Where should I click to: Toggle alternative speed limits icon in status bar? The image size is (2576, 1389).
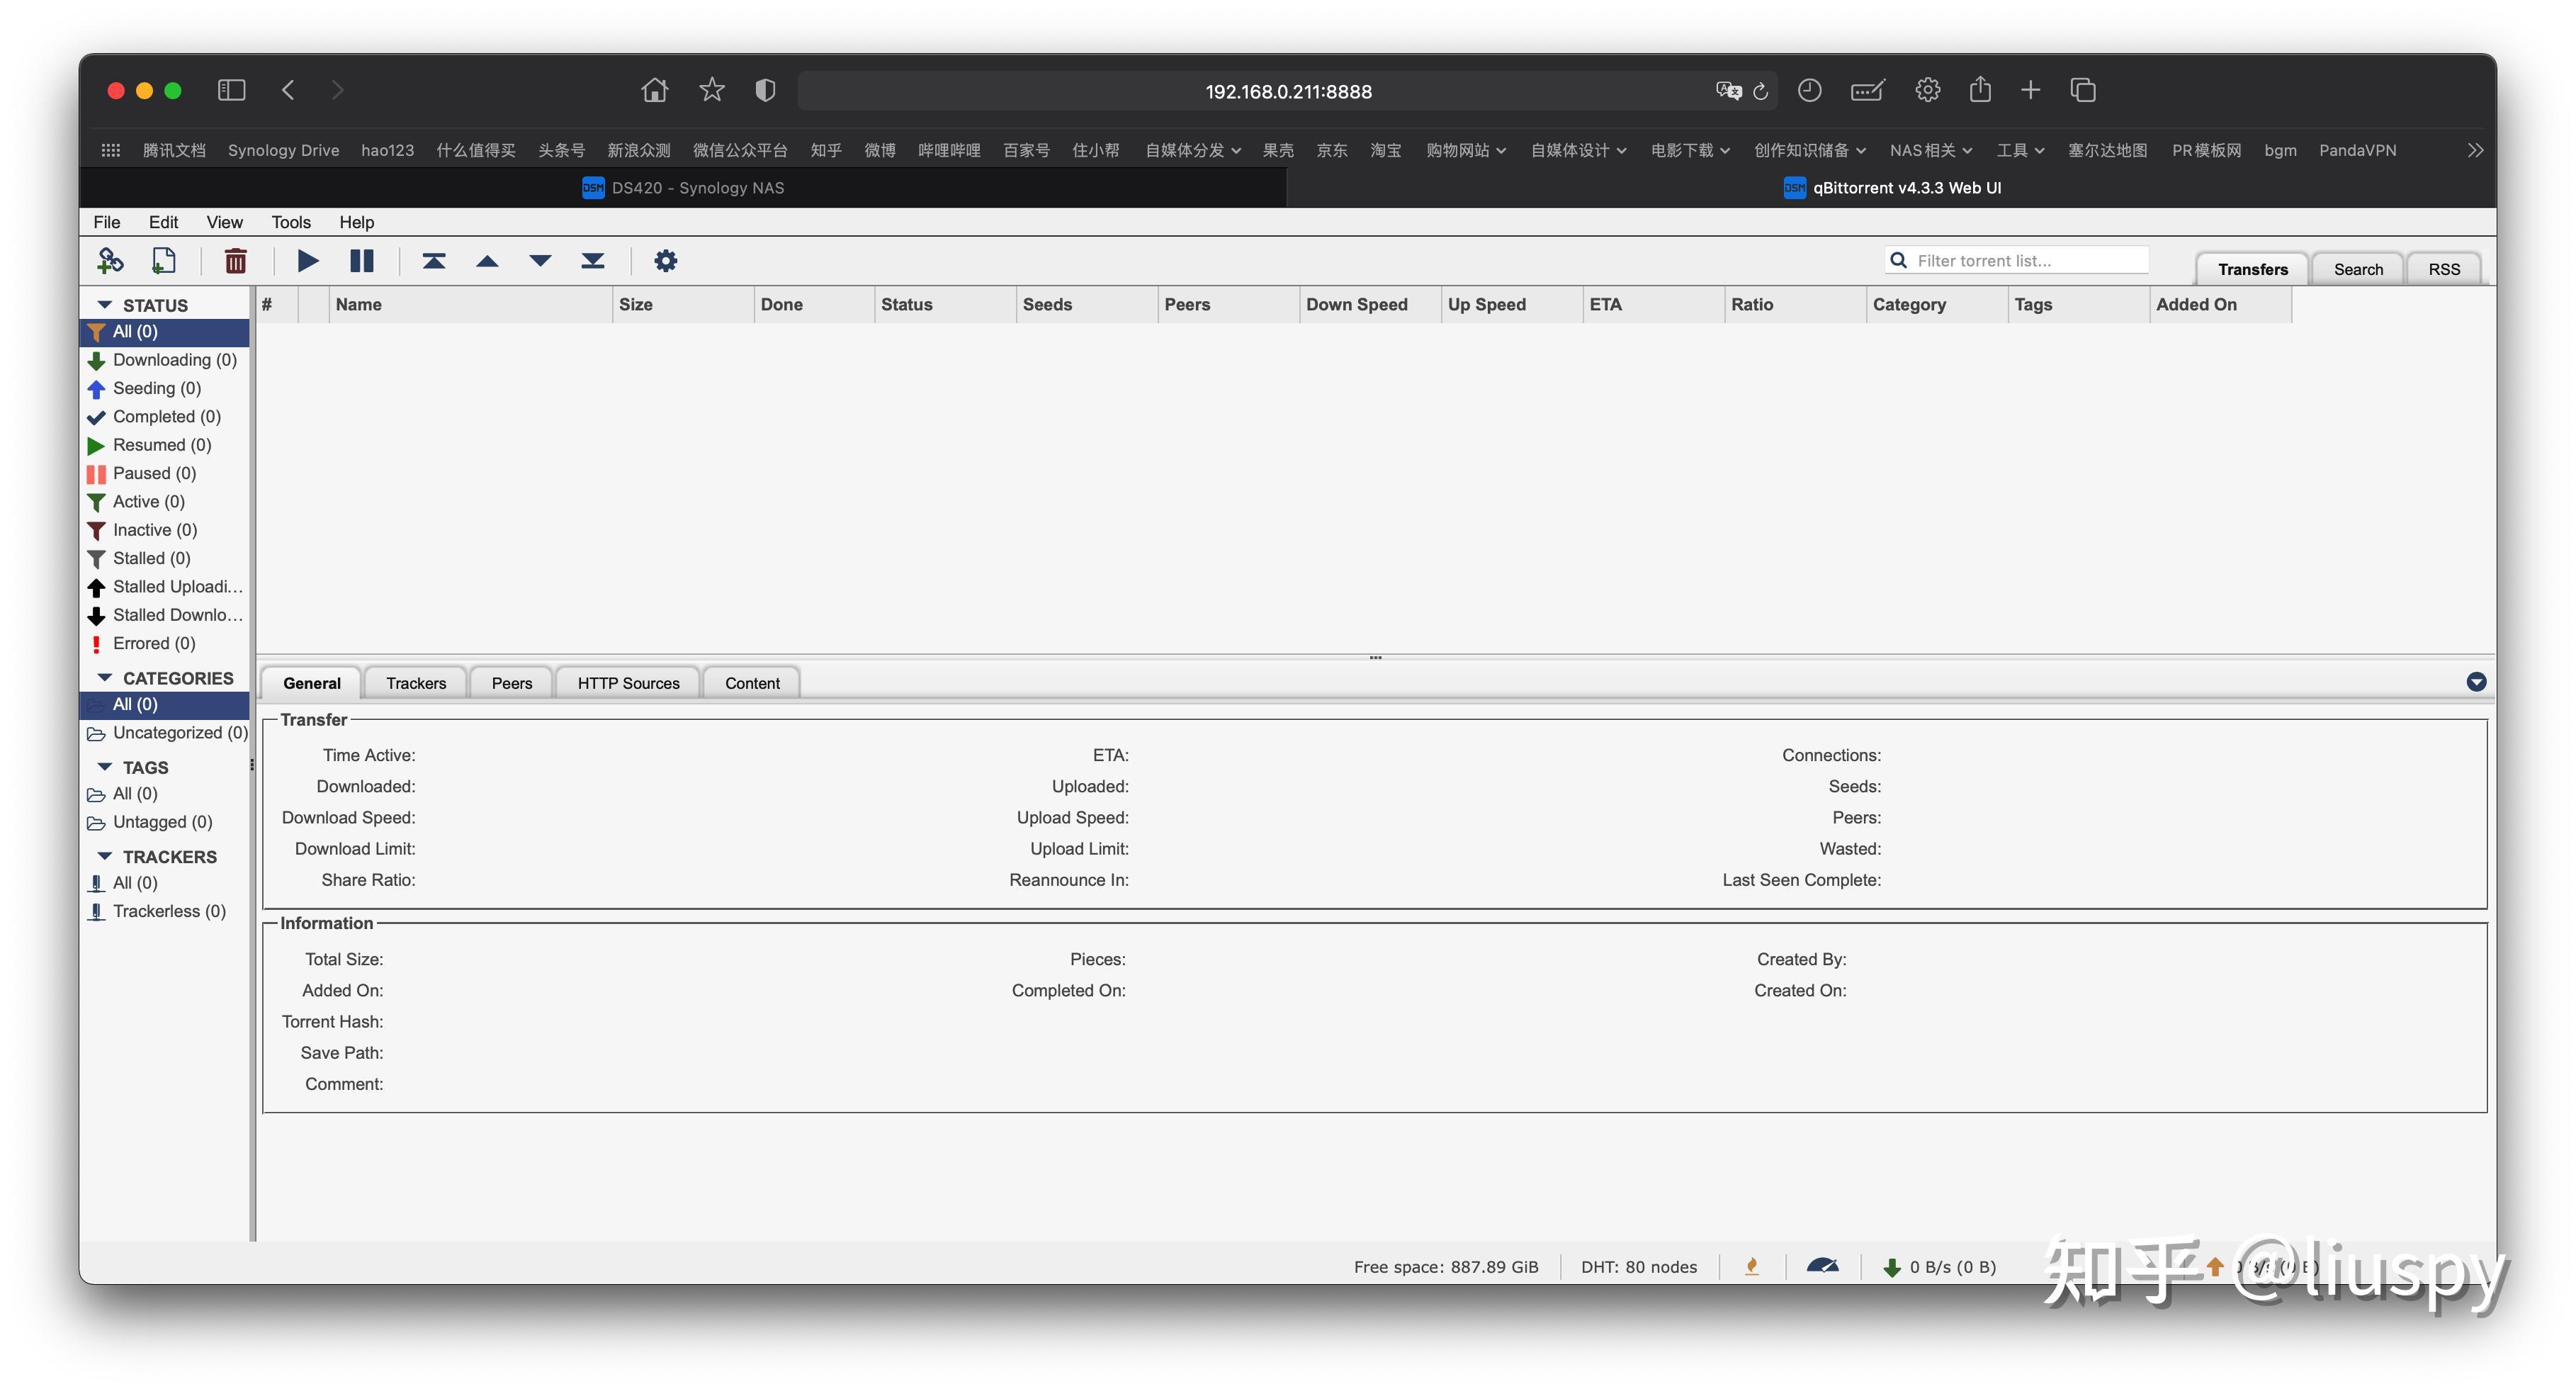coord(1822,1266)
